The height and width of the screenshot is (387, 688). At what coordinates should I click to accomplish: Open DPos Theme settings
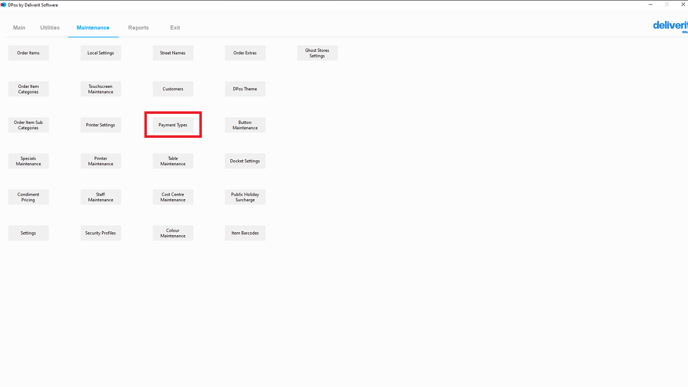245,89
